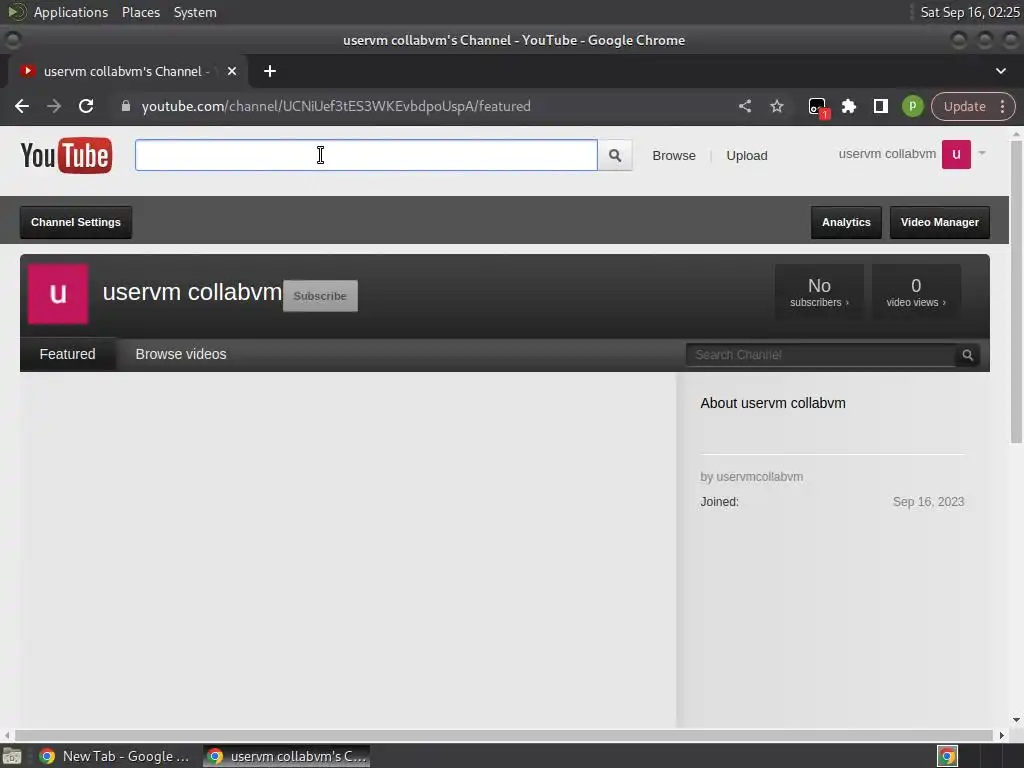
Task: Click the 0 video views counter
Action: coord(916,292)
